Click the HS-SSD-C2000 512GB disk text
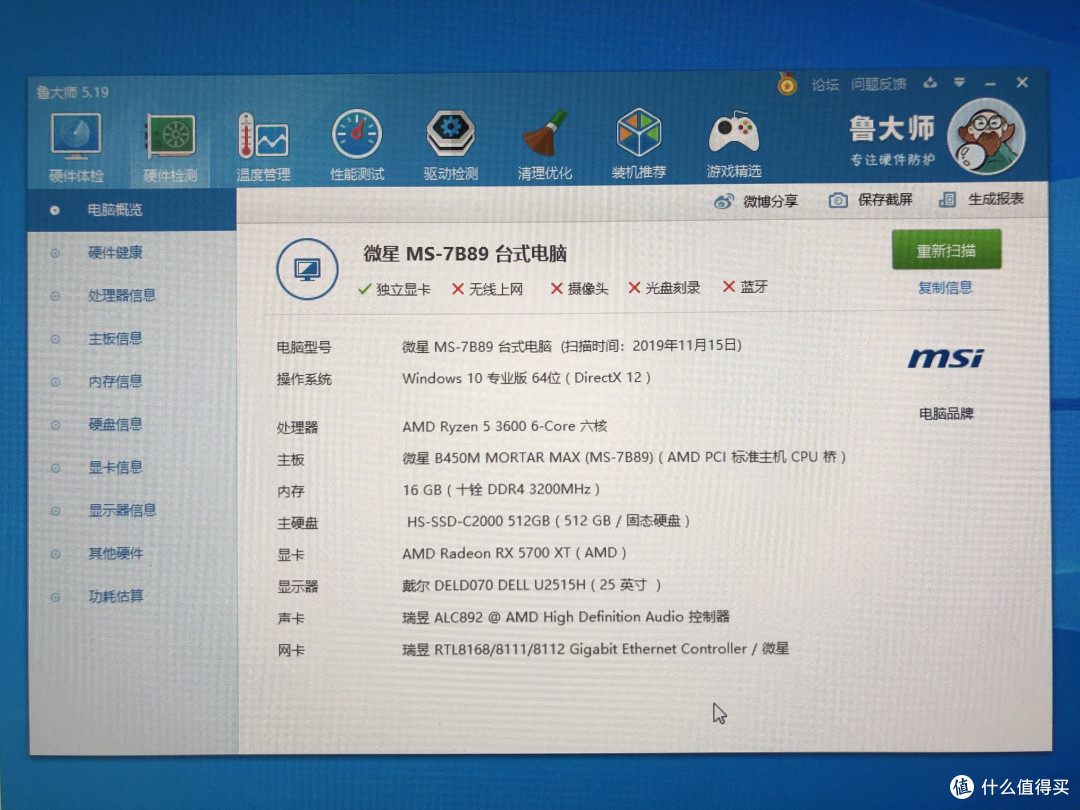The image size is (1080, 810). pos(548,521)
